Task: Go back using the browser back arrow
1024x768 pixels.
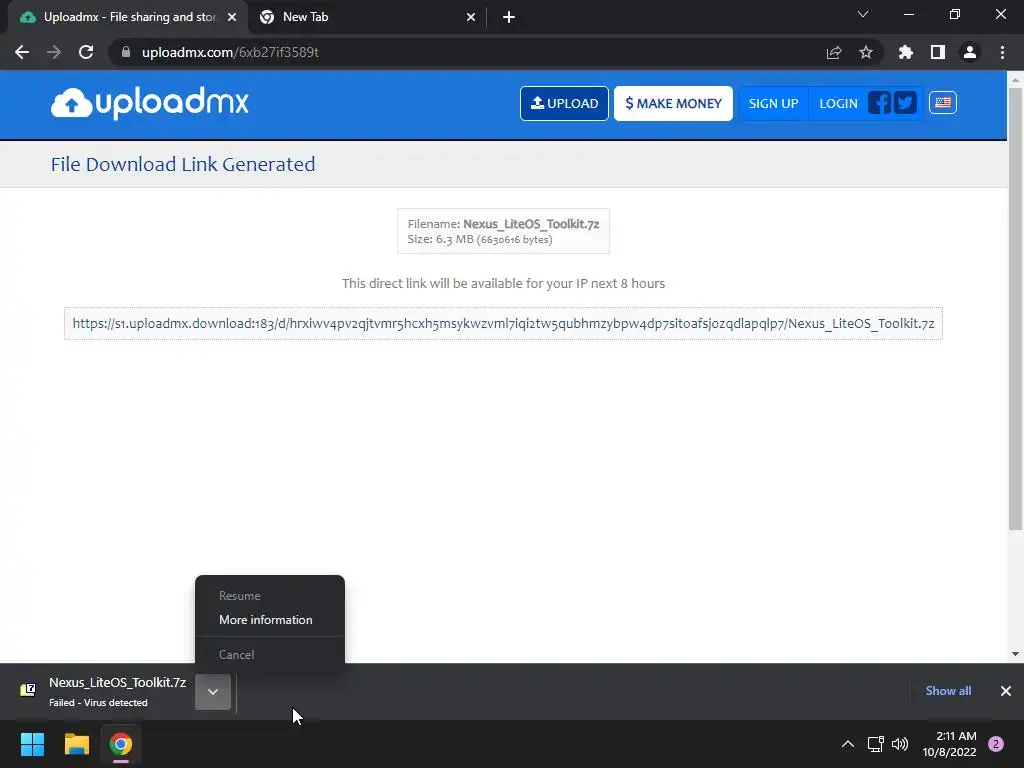Action: [22, 52]
